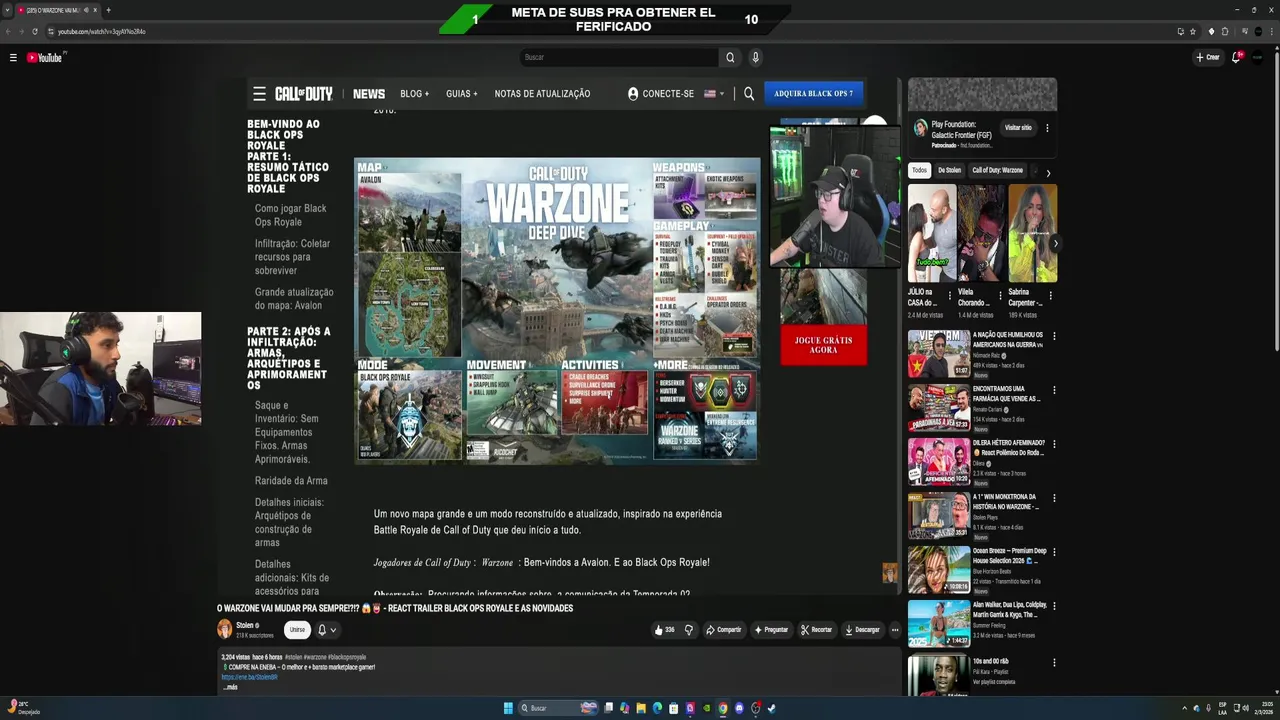
Task: Expand the description with '...más'
Action: point(230,687)
